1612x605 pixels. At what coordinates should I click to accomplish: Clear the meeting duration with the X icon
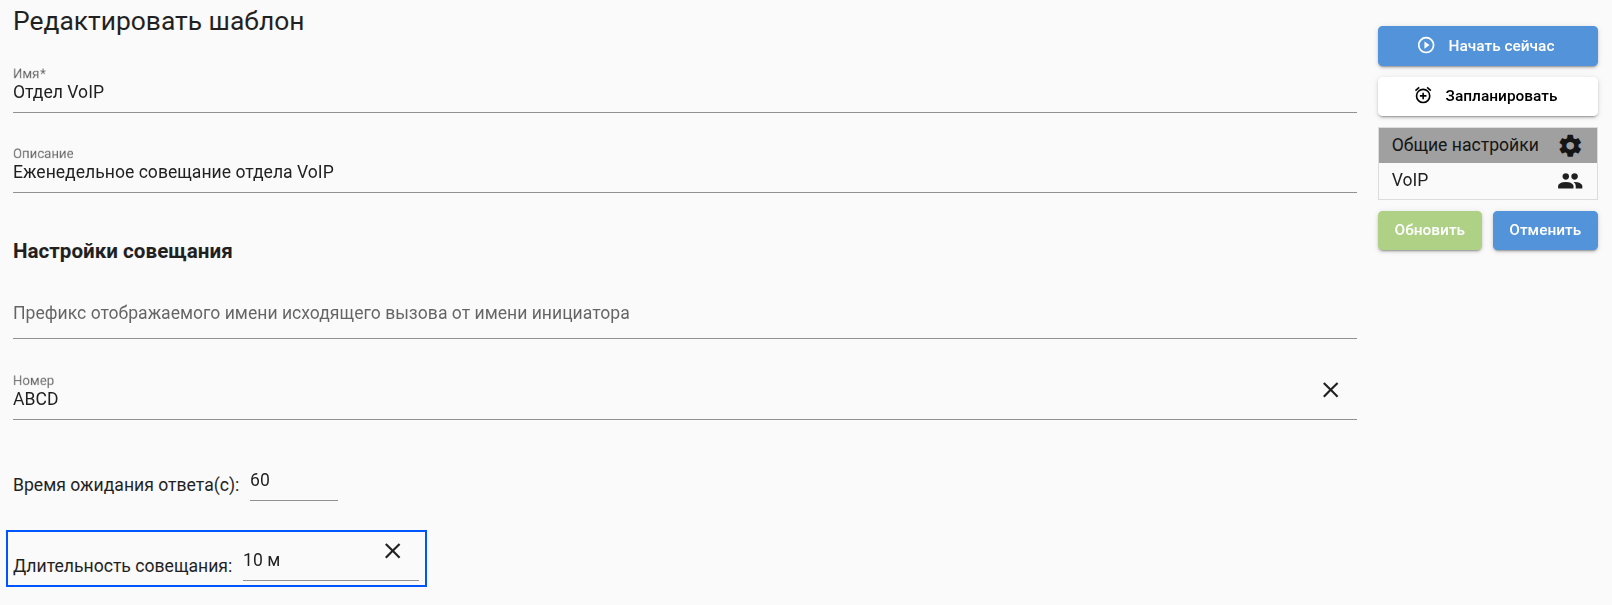click(393, 551)
